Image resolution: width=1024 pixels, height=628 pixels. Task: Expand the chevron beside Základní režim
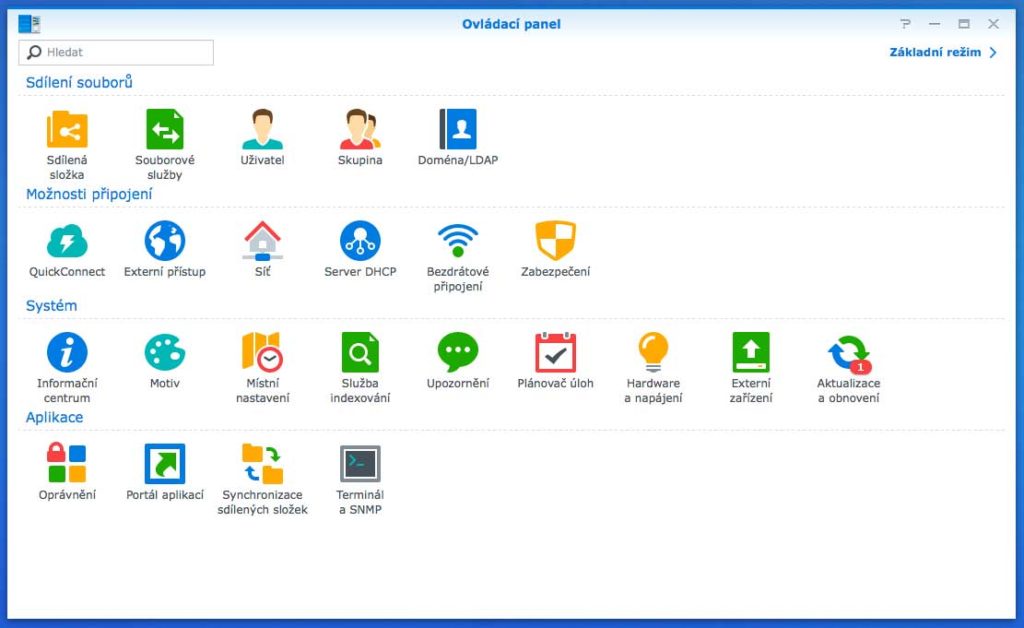point(993,52)
